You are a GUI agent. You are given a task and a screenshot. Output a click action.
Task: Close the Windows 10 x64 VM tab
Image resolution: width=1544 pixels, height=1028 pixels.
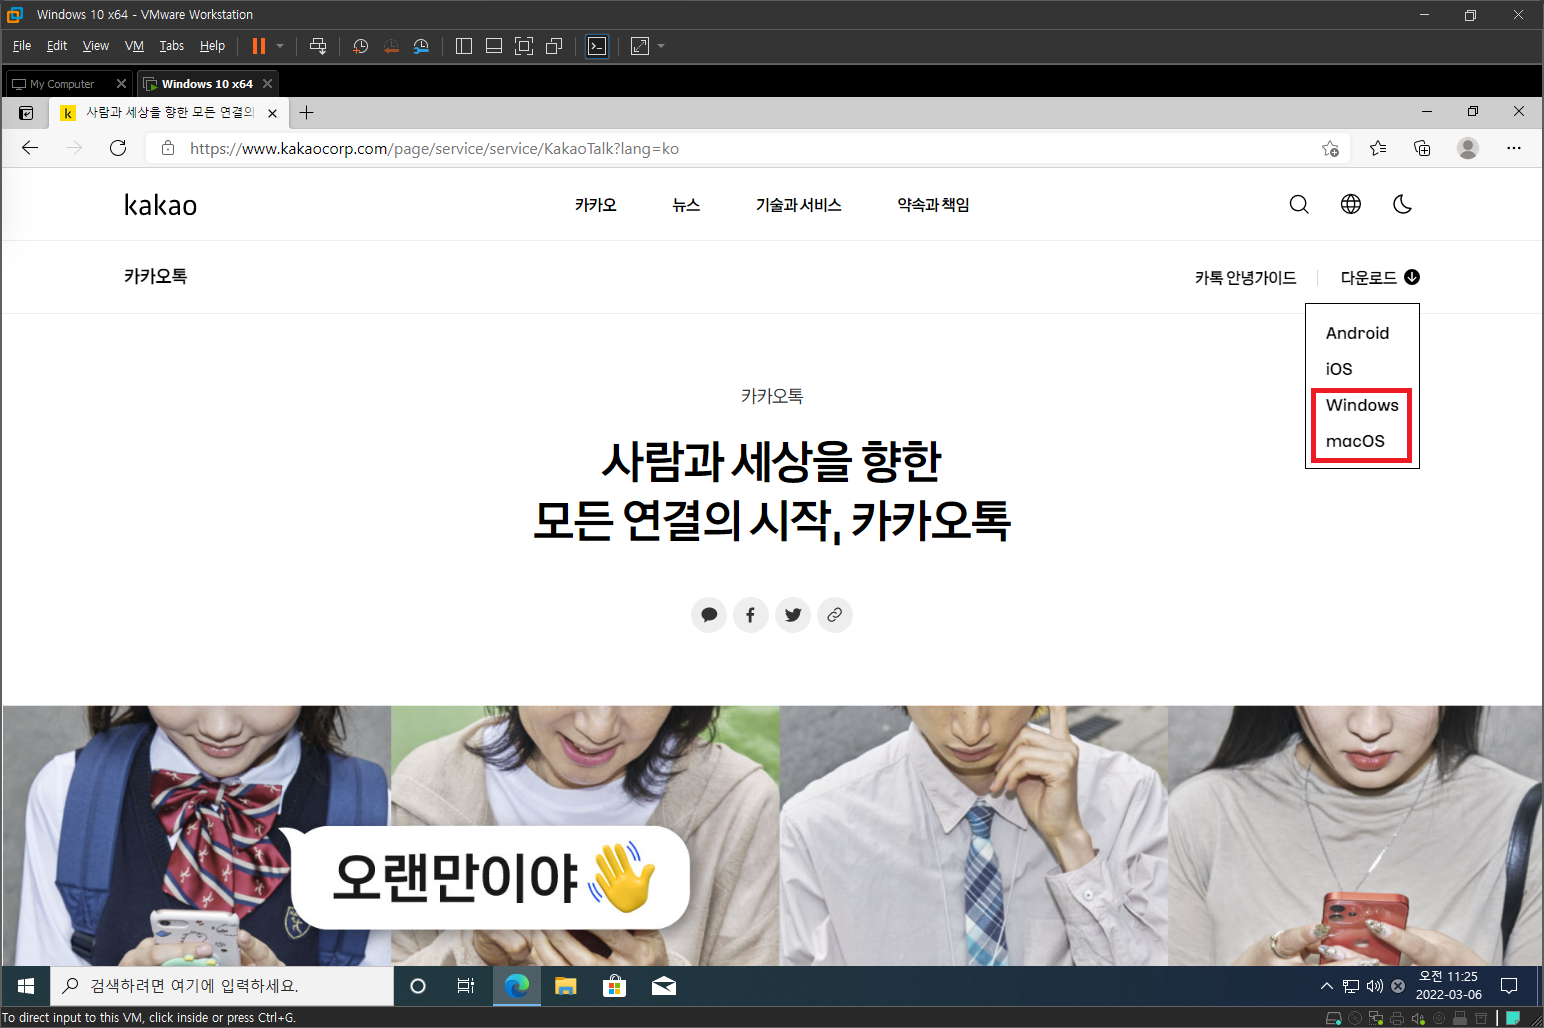point(267,84)
